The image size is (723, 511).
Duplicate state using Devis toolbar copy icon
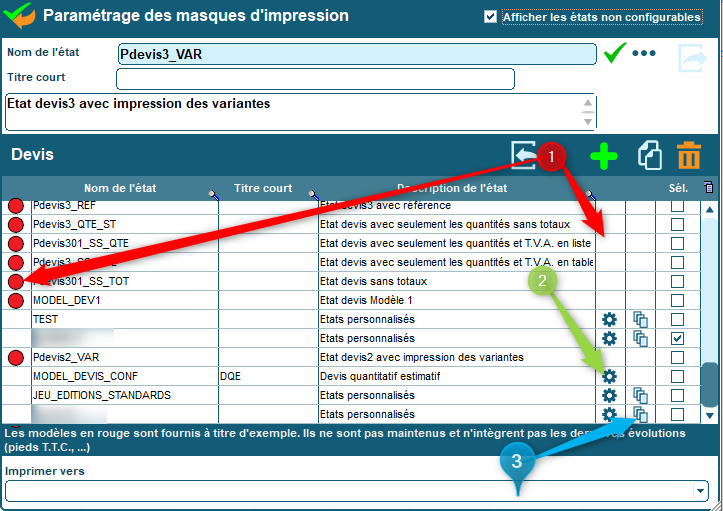(650, 155)
